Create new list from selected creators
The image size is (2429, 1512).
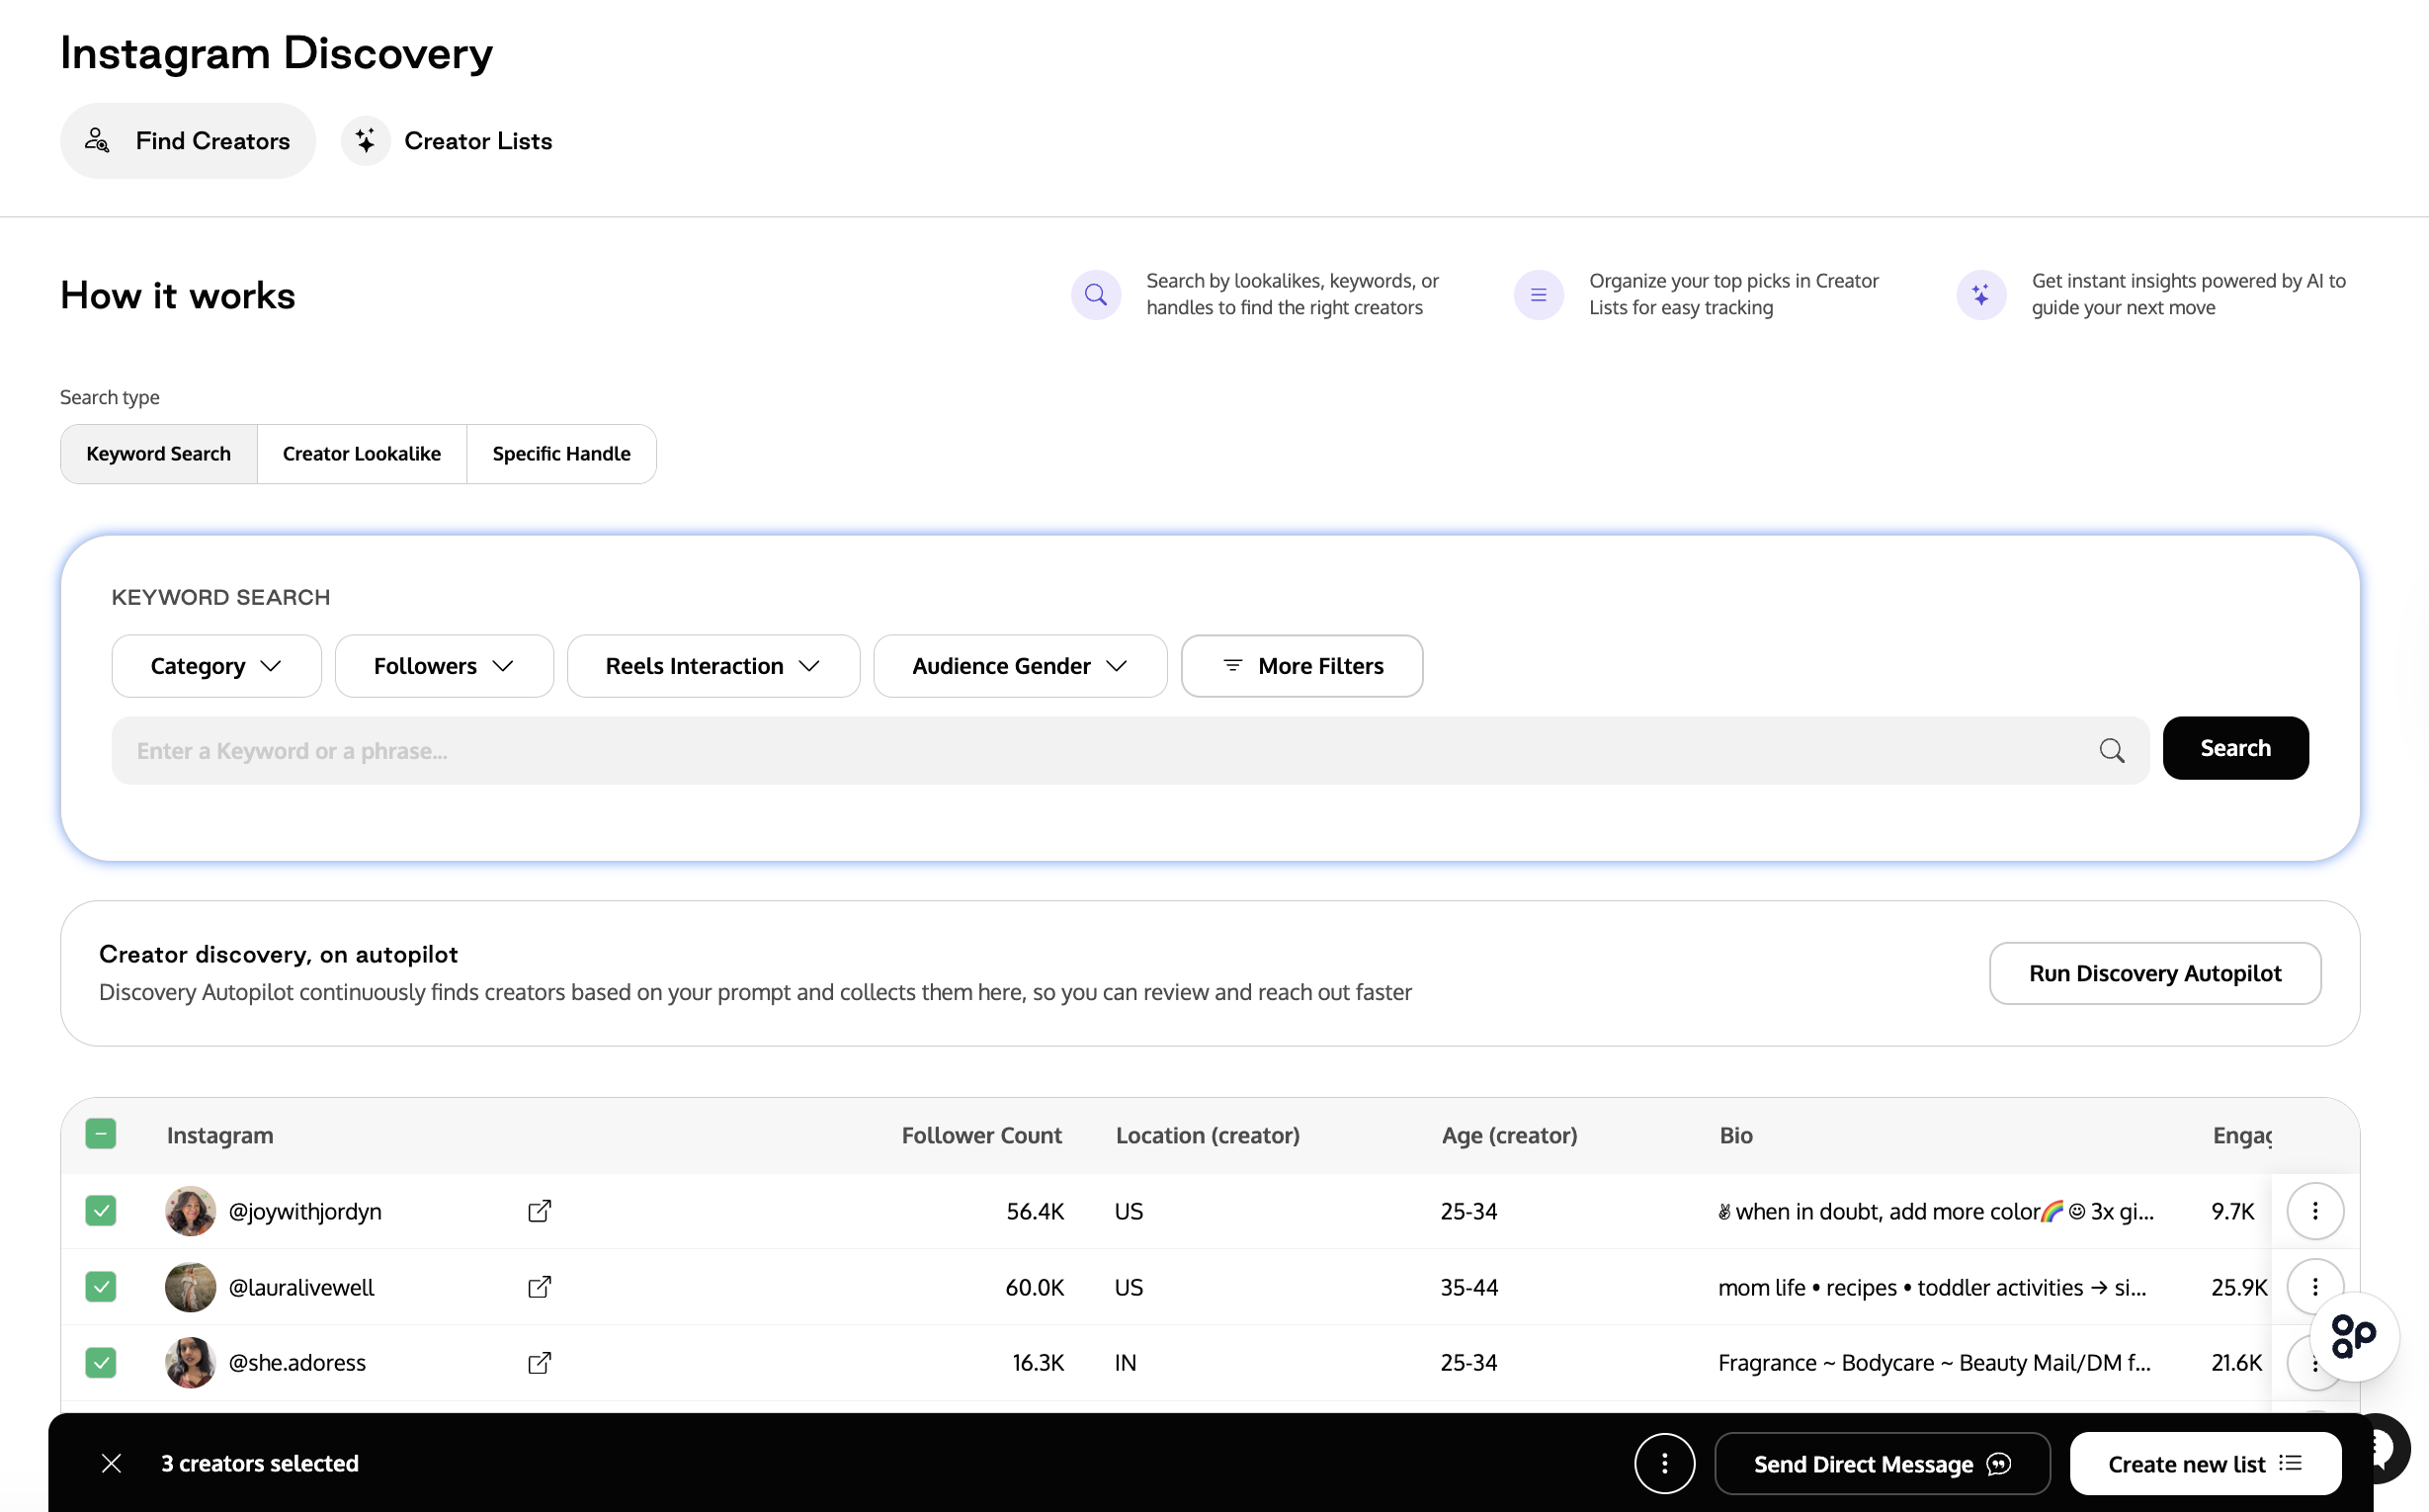2205,1464
